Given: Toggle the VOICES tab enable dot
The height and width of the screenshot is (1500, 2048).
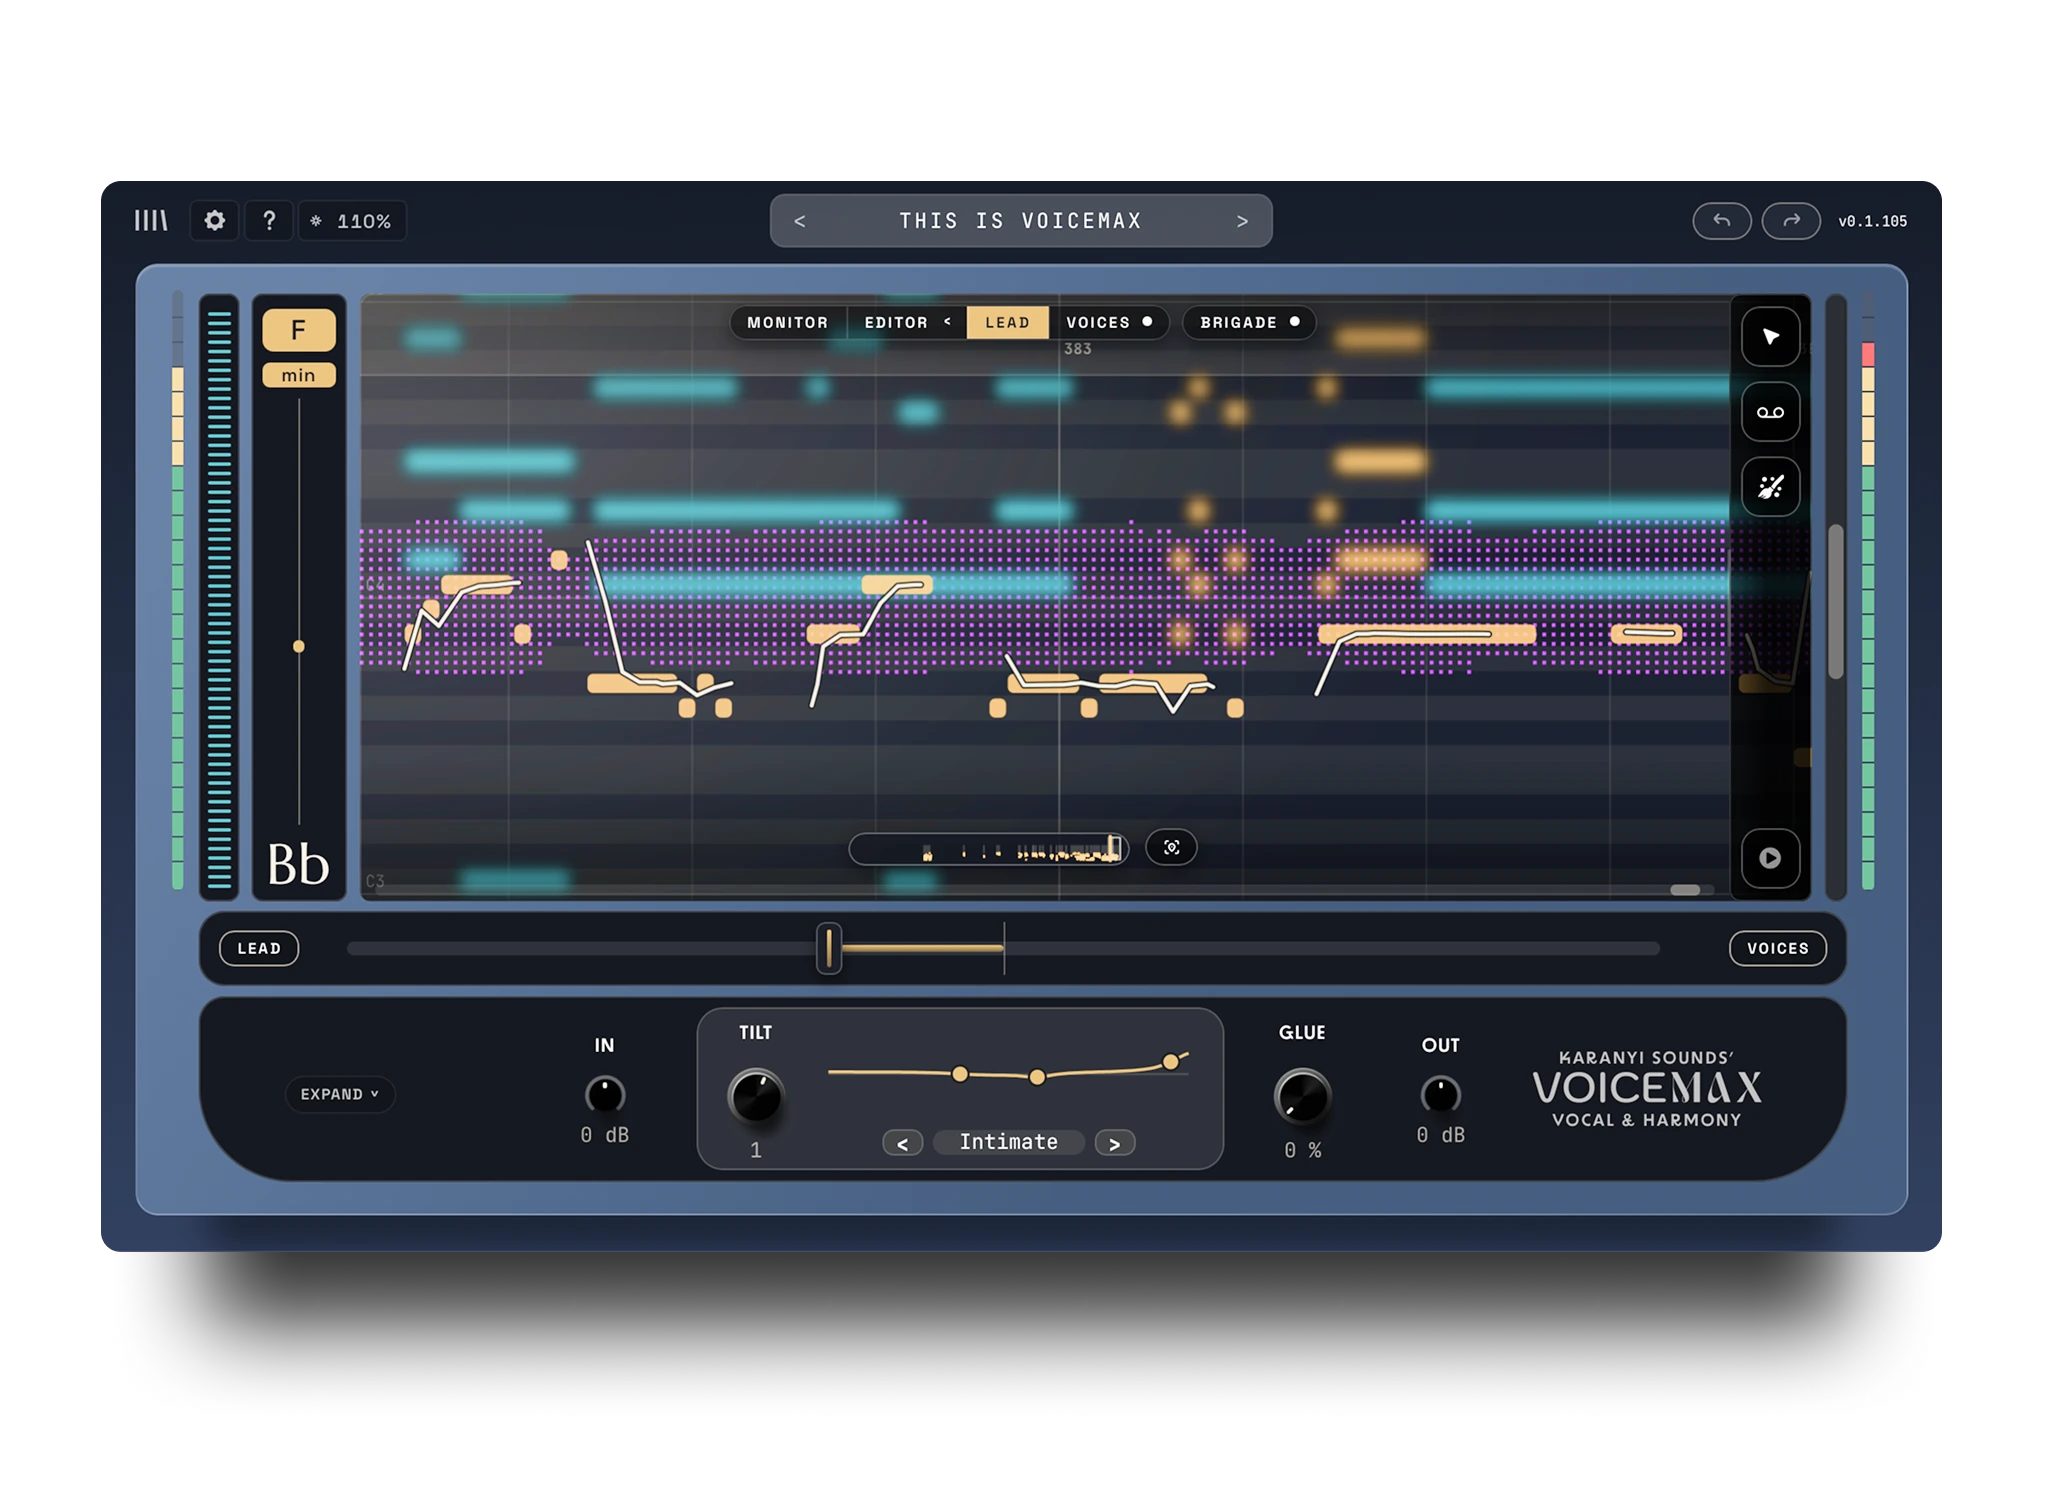Looking at the screenshot, I should click(x=1147, y=322).
